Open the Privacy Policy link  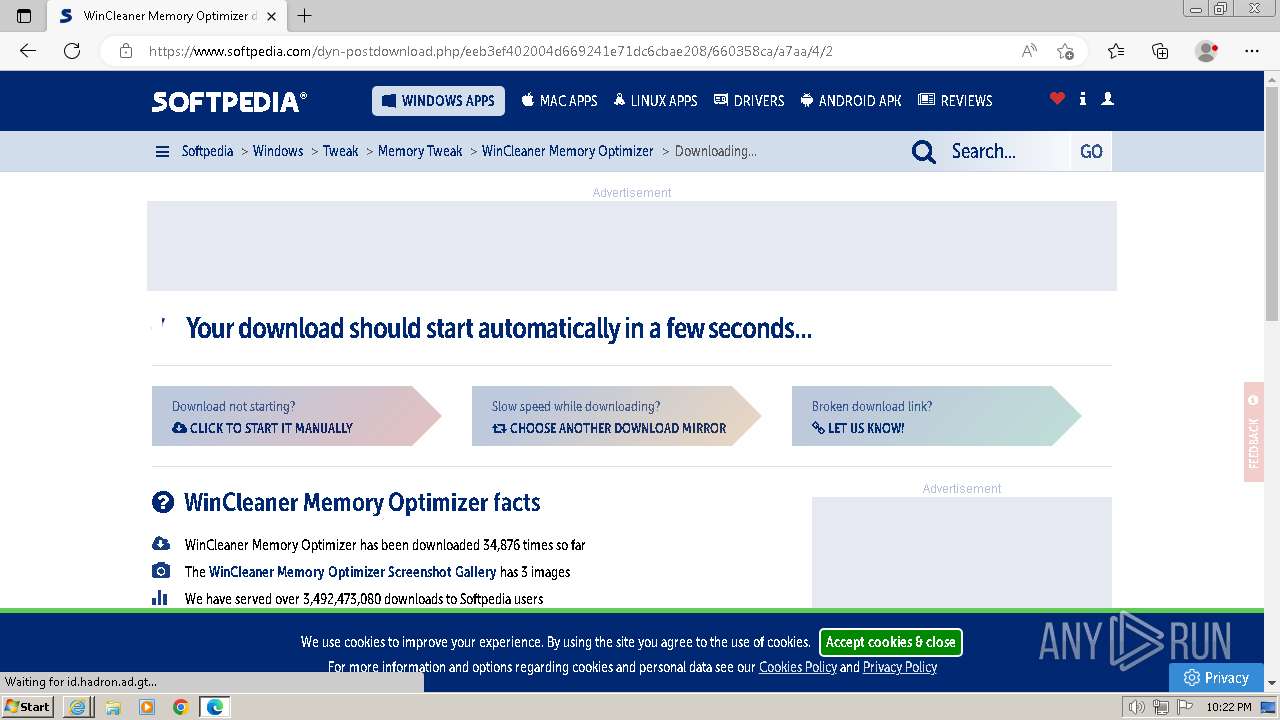[900, 667]
